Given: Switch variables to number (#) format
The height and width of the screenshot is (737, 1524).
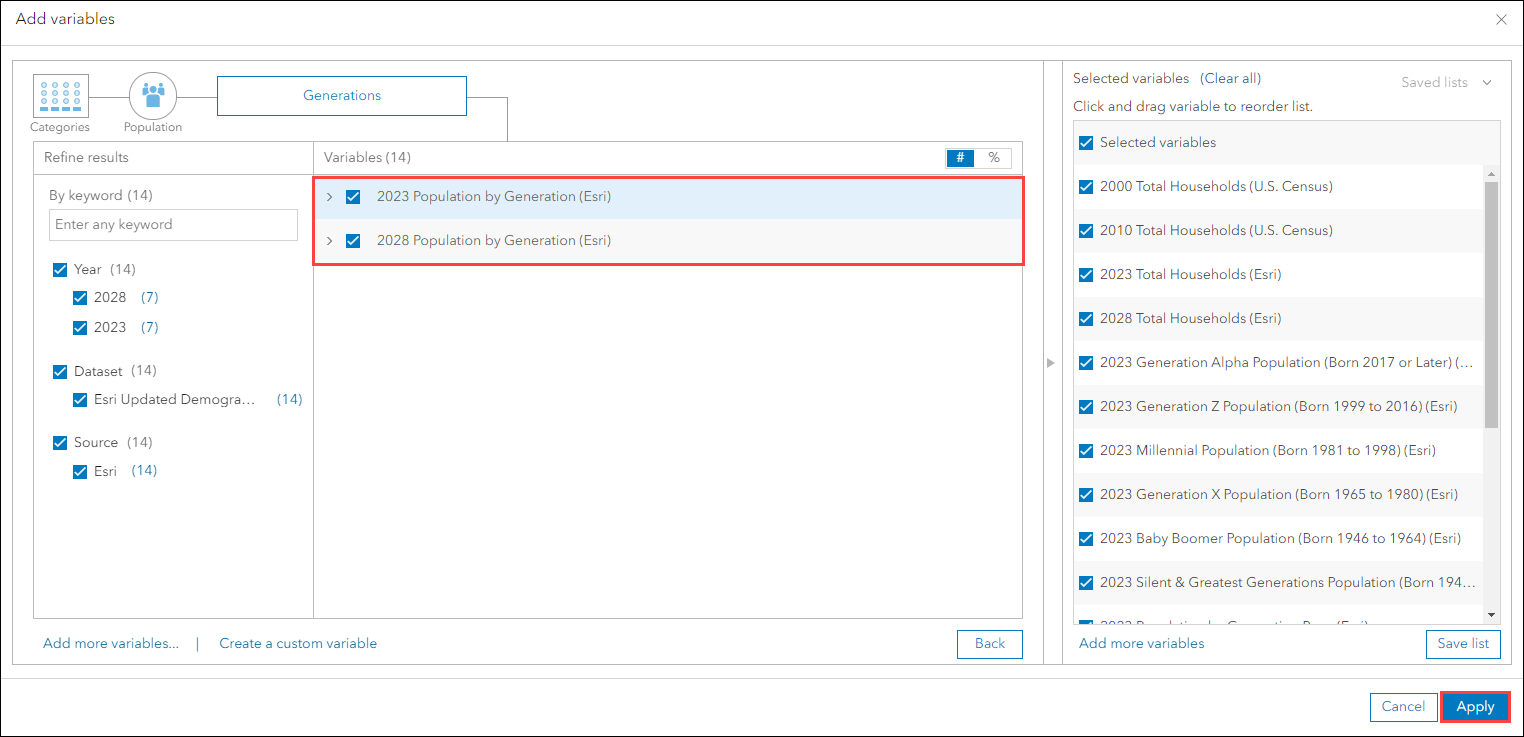Looking at the screenshot, I should 960,158.
